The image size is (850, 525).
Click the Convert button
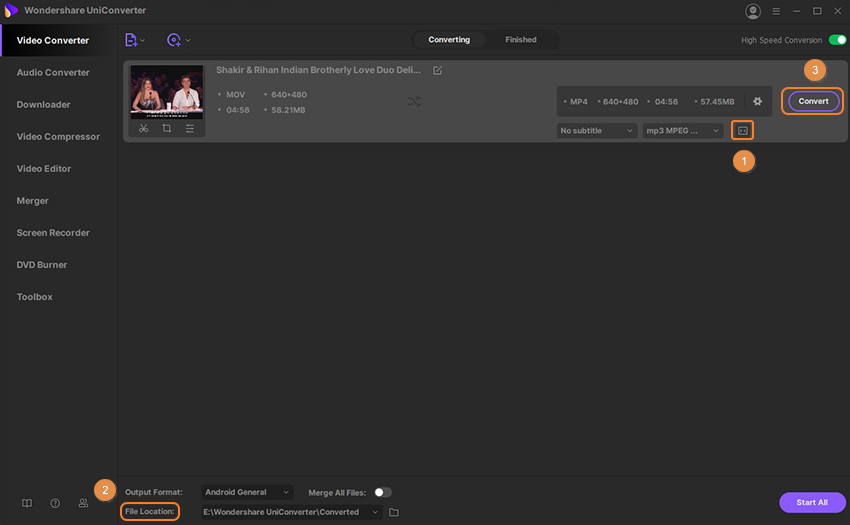click(x=813, y=101)
